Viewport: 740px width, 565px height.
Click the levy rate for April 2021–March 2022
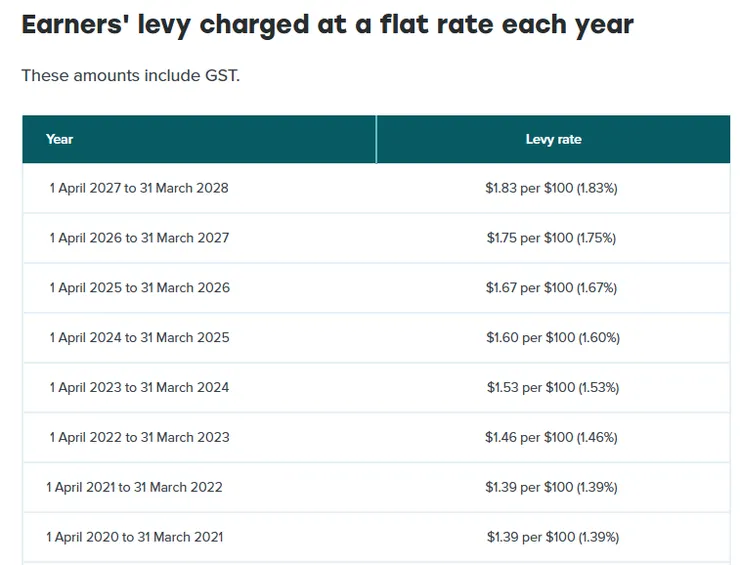[x=553, y=487]
